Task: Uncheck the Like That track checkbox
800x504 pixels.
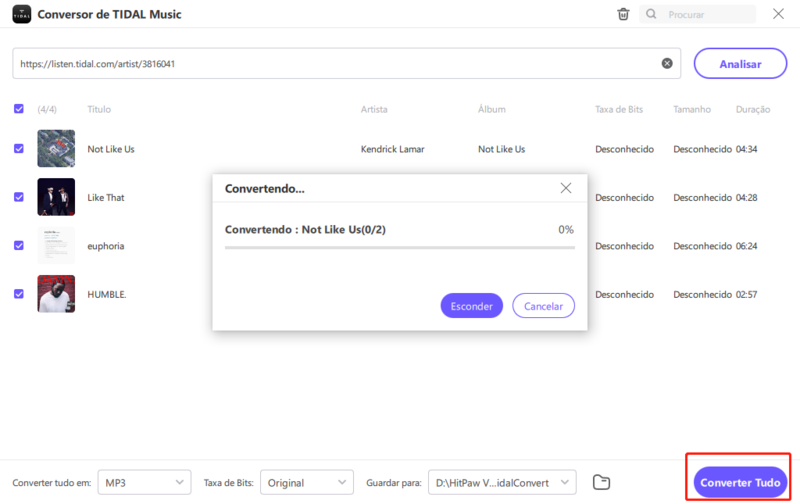Action: click(x=19, y=197)
